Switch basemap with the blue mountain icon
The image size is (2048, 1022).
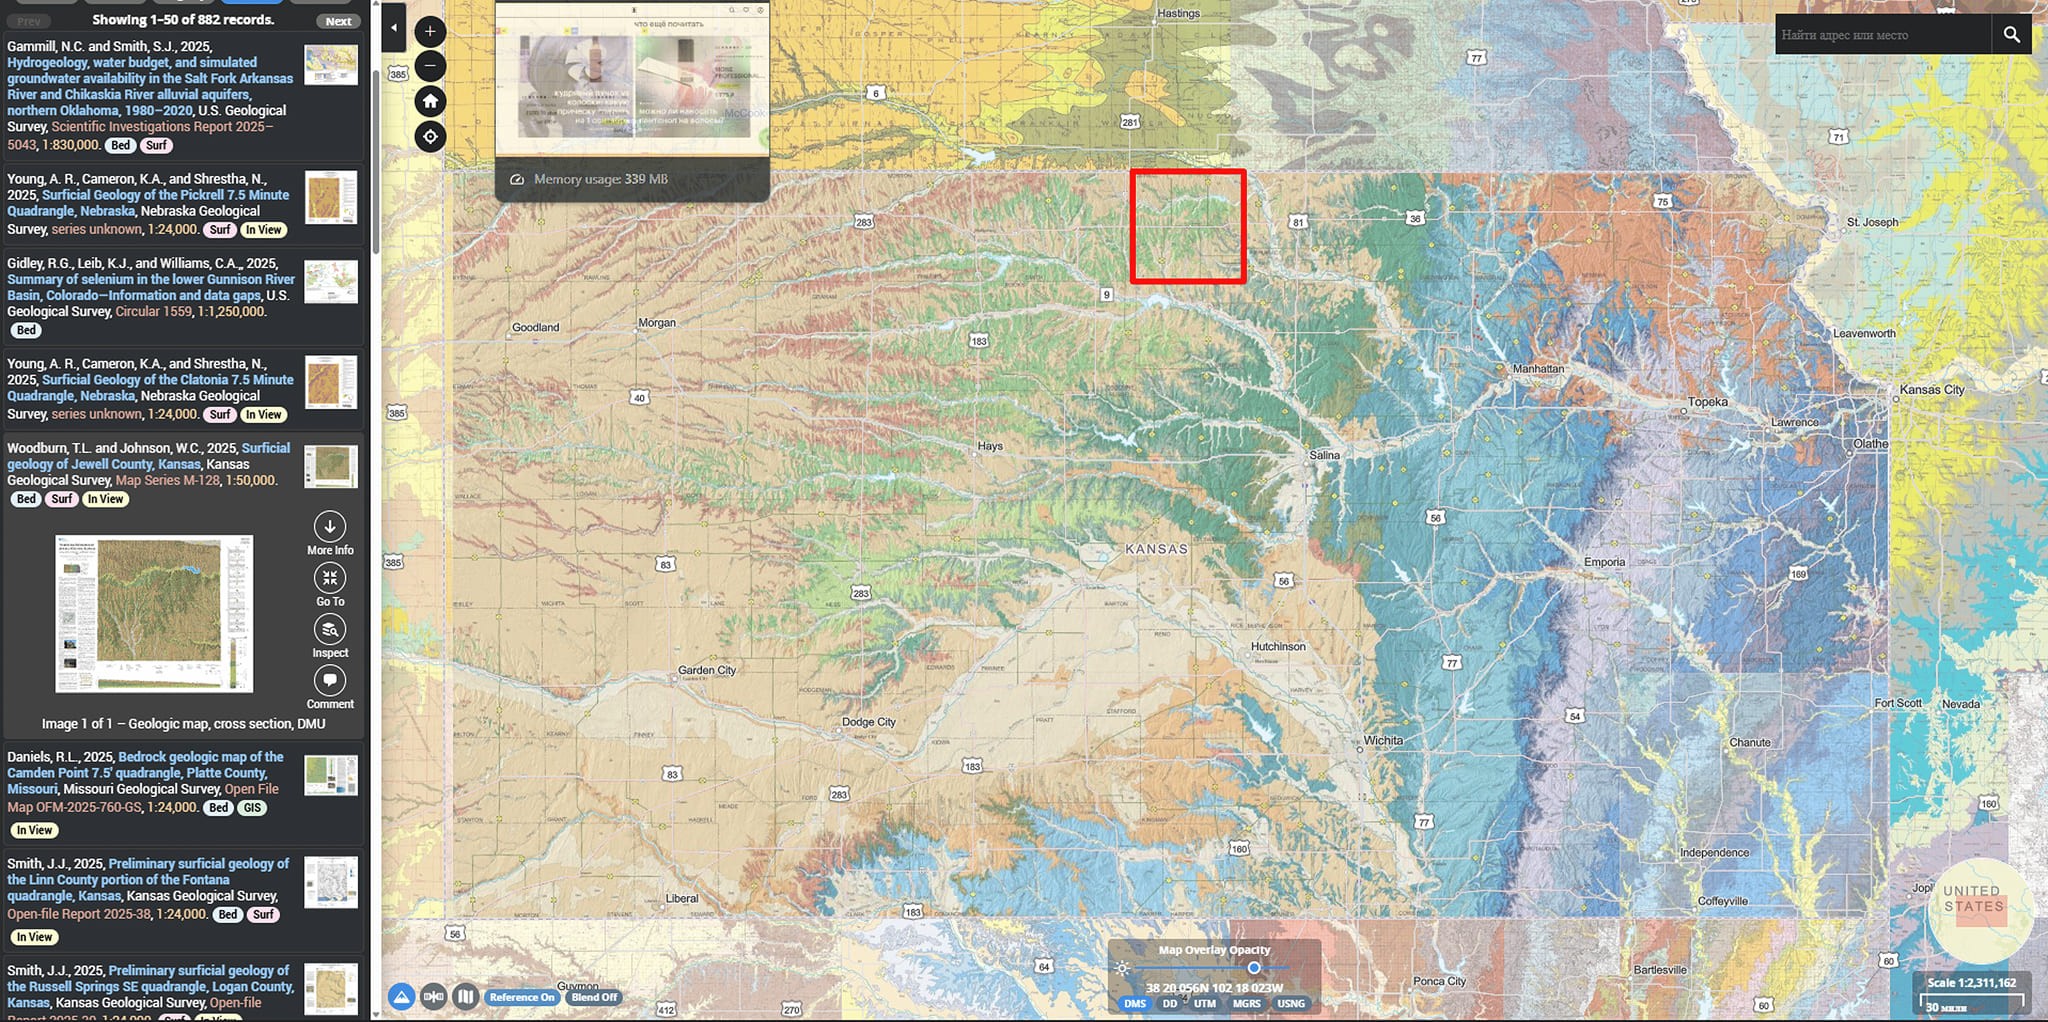(x=401, y=996)
